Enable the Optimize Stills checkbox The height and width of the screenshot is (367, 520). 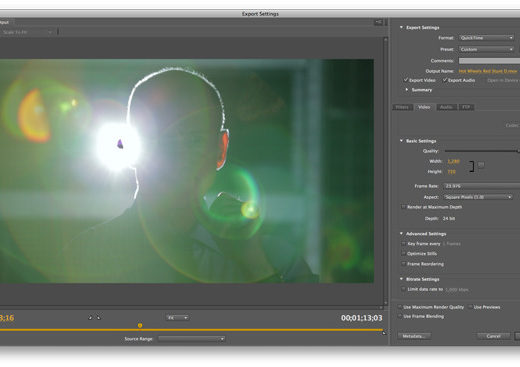pyautogui.click(x=403, y=254)
